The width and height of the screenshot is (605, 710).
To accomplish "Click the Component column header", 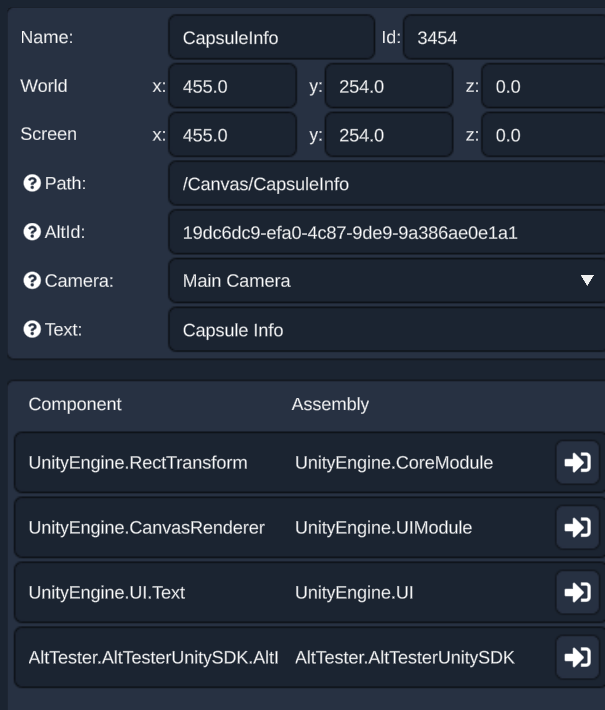I will [75, 404].
